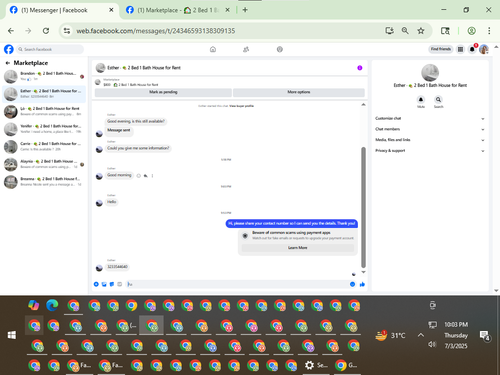Open the weather widget showing 31°C
This screenshot has width=500, height=375.
click(x=390, y=335)
